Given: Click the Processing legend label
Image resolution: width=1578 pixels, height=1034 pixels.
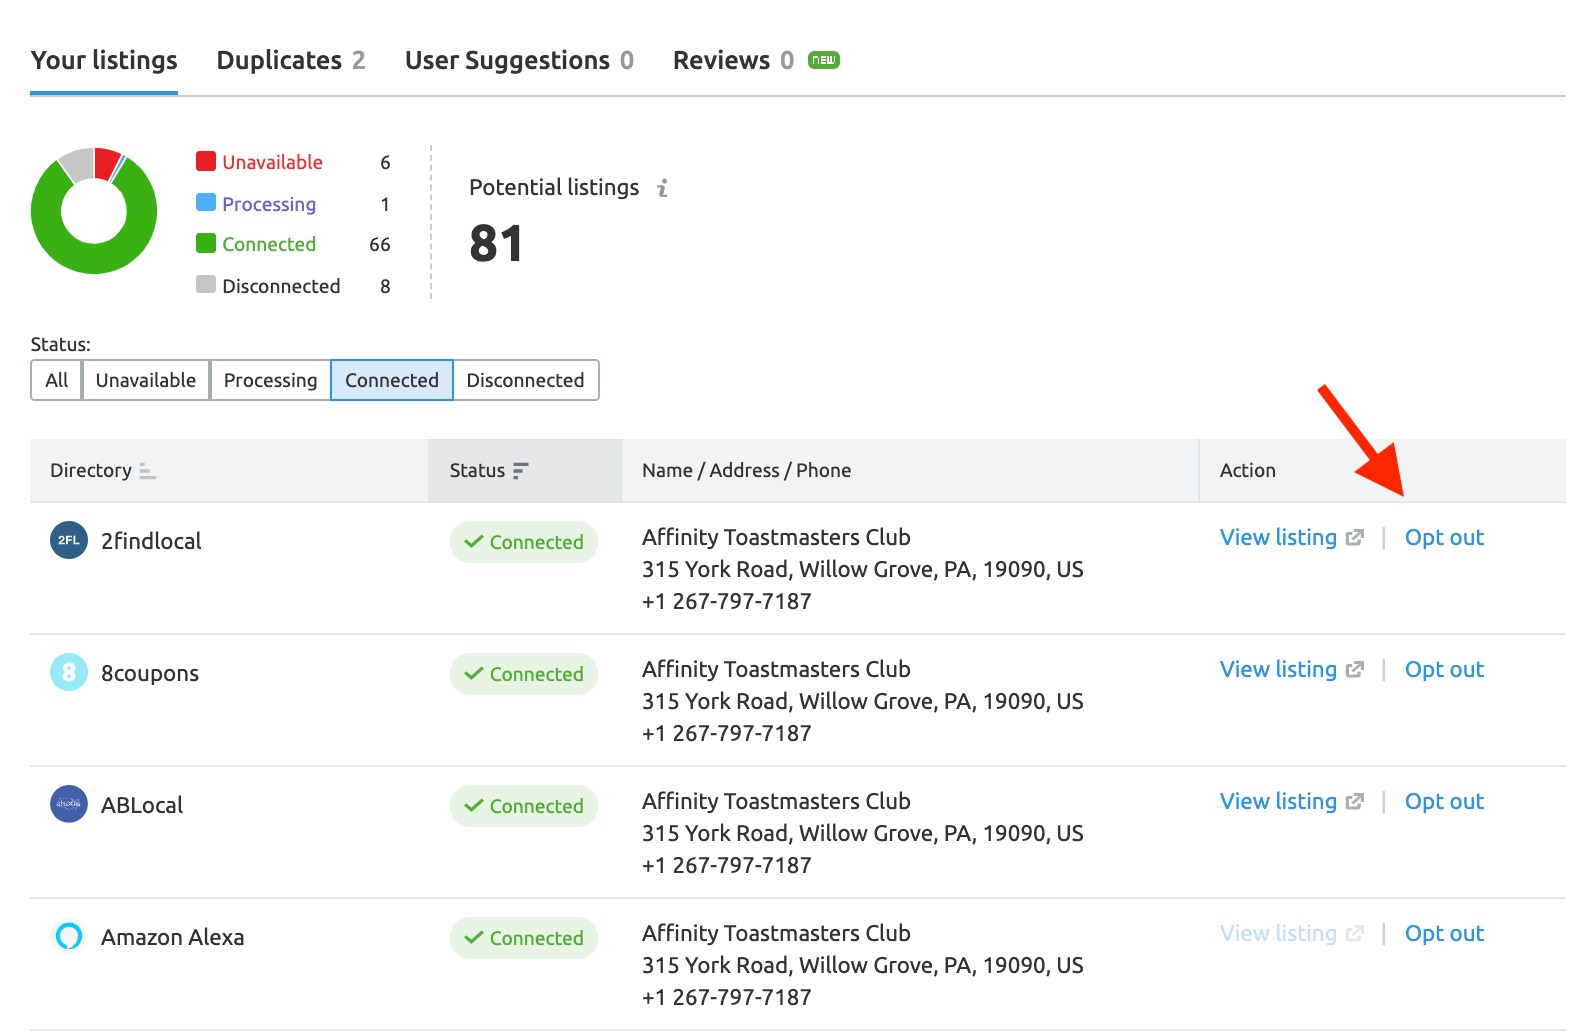Looking at the screenshot, I should pos(269,204).
